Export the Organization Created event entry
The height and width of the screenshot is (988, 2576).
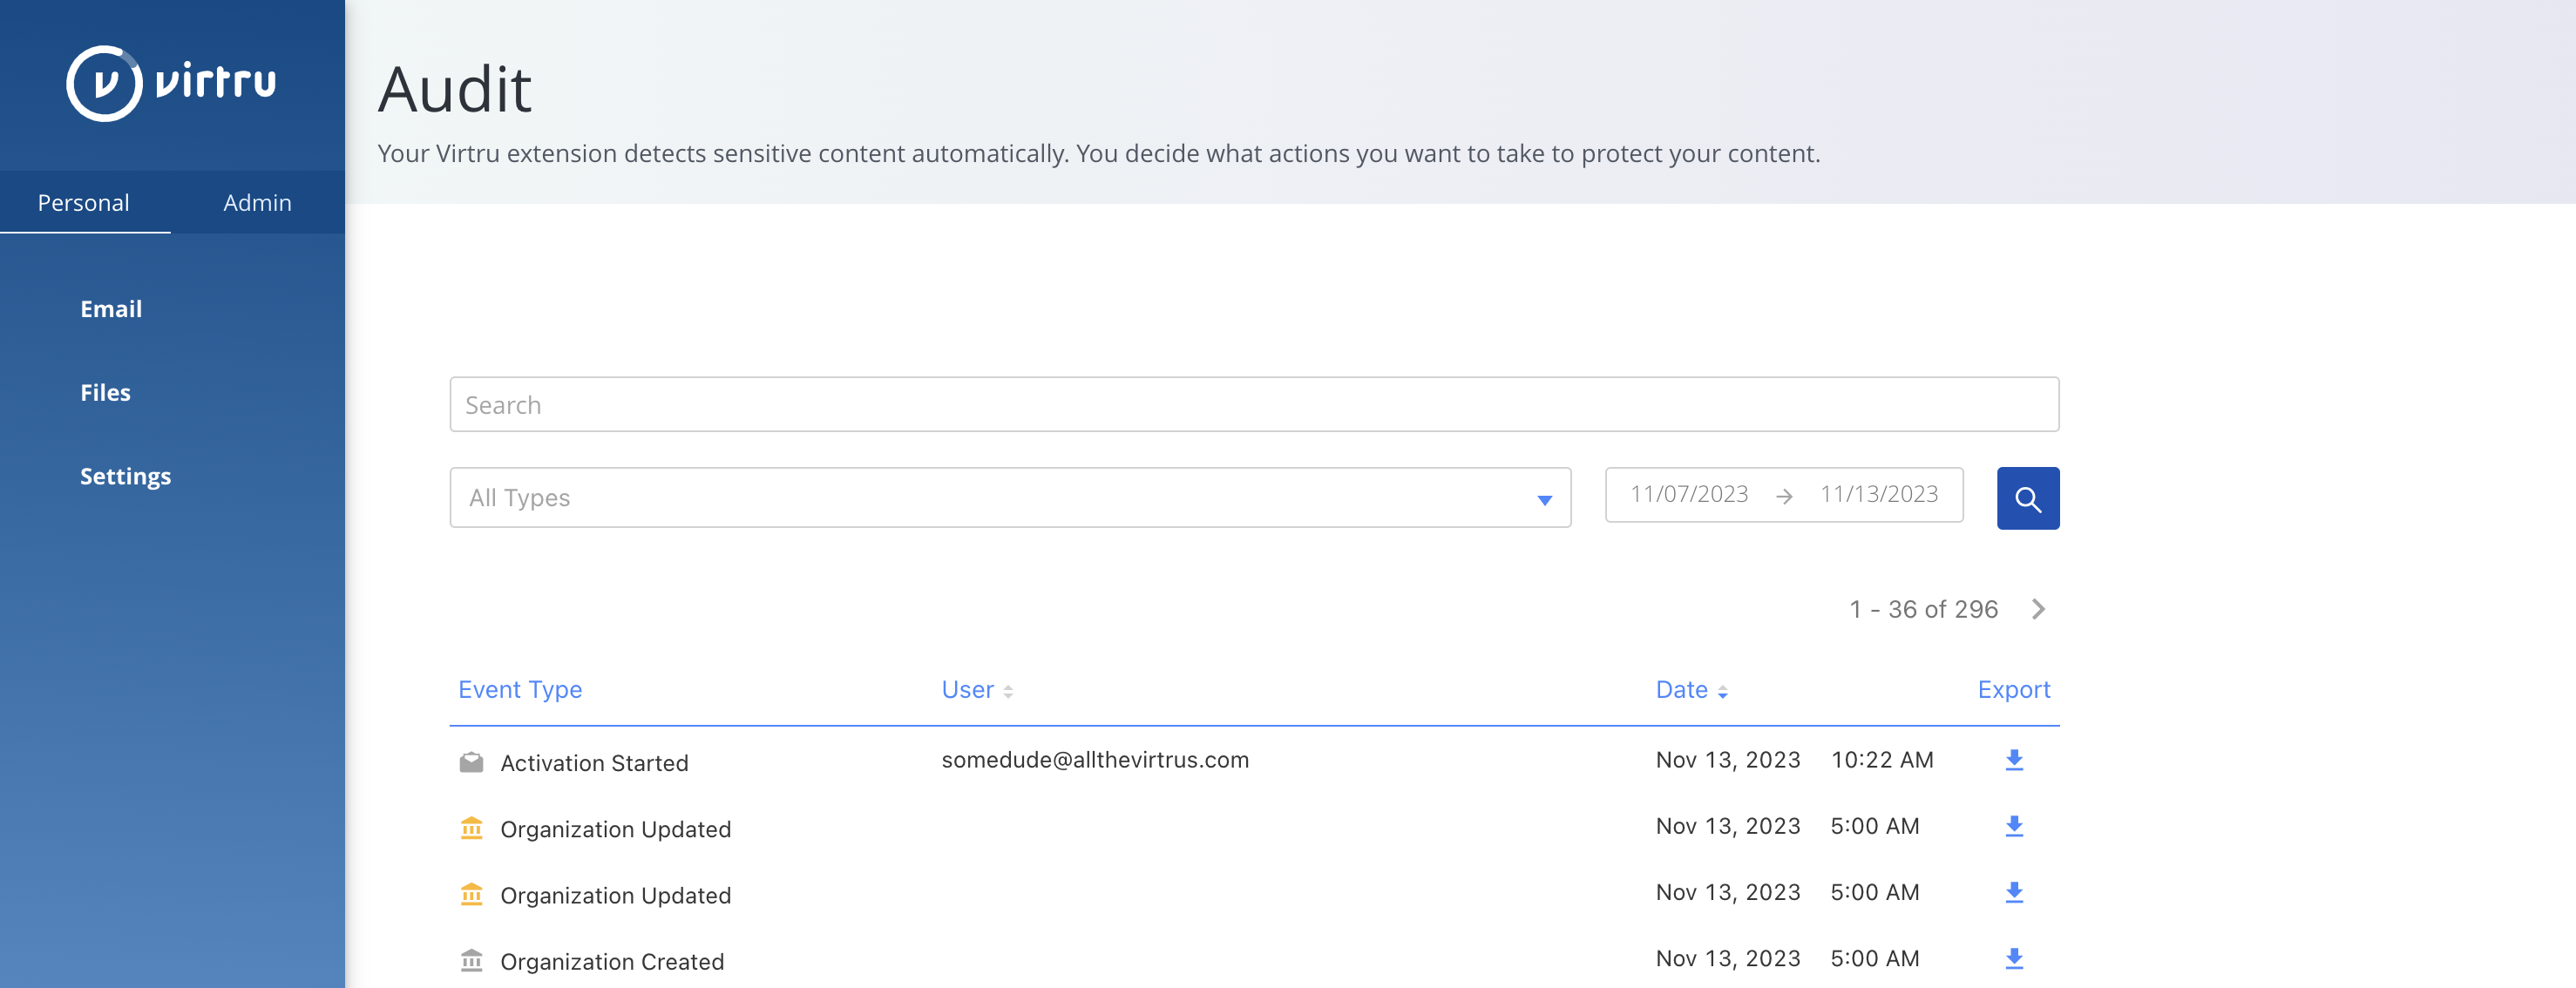(x=2013, y=958)
